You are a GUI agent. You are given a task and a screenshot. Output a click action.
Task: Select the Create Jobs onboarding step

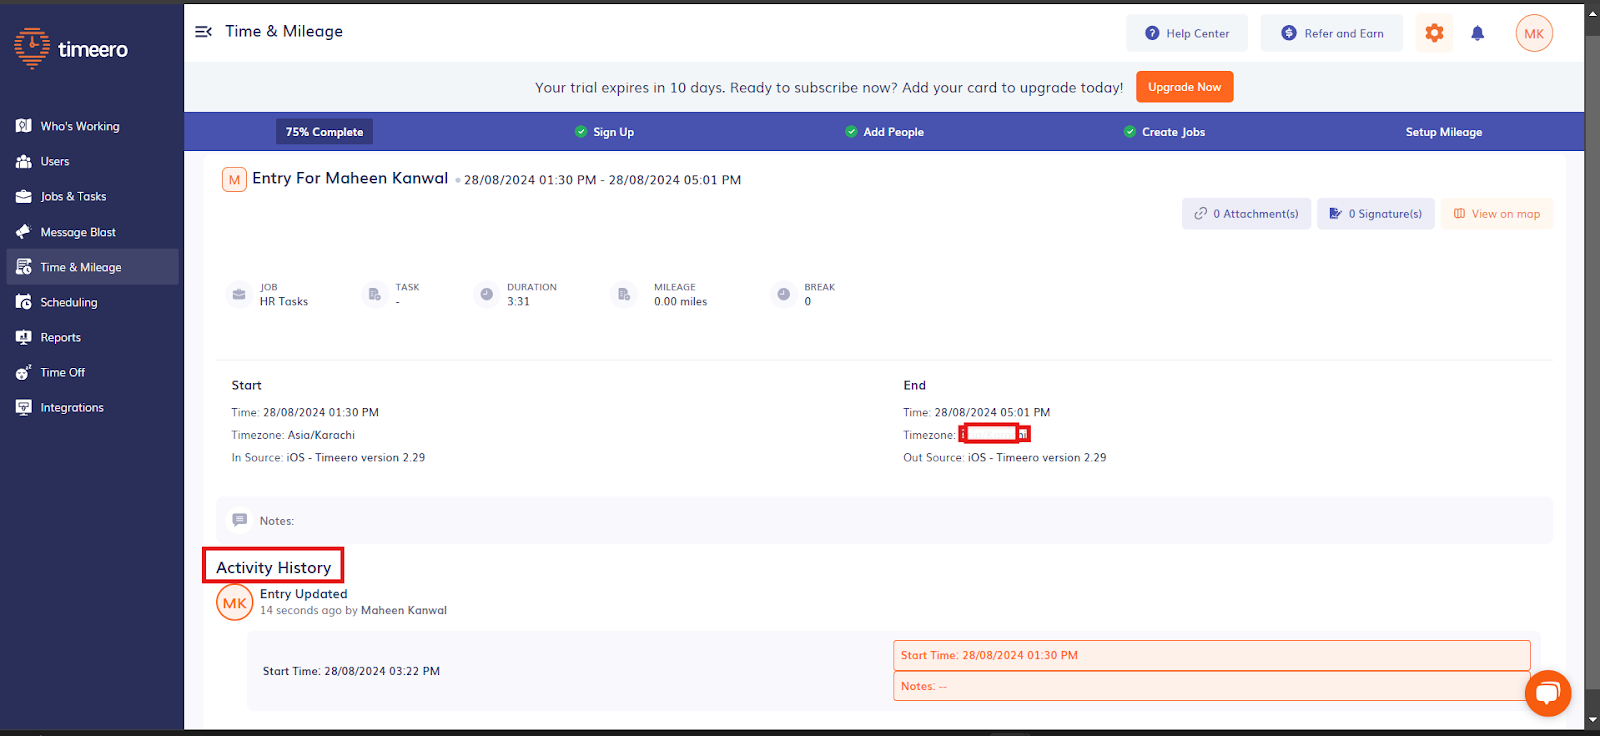[1164, 132]
